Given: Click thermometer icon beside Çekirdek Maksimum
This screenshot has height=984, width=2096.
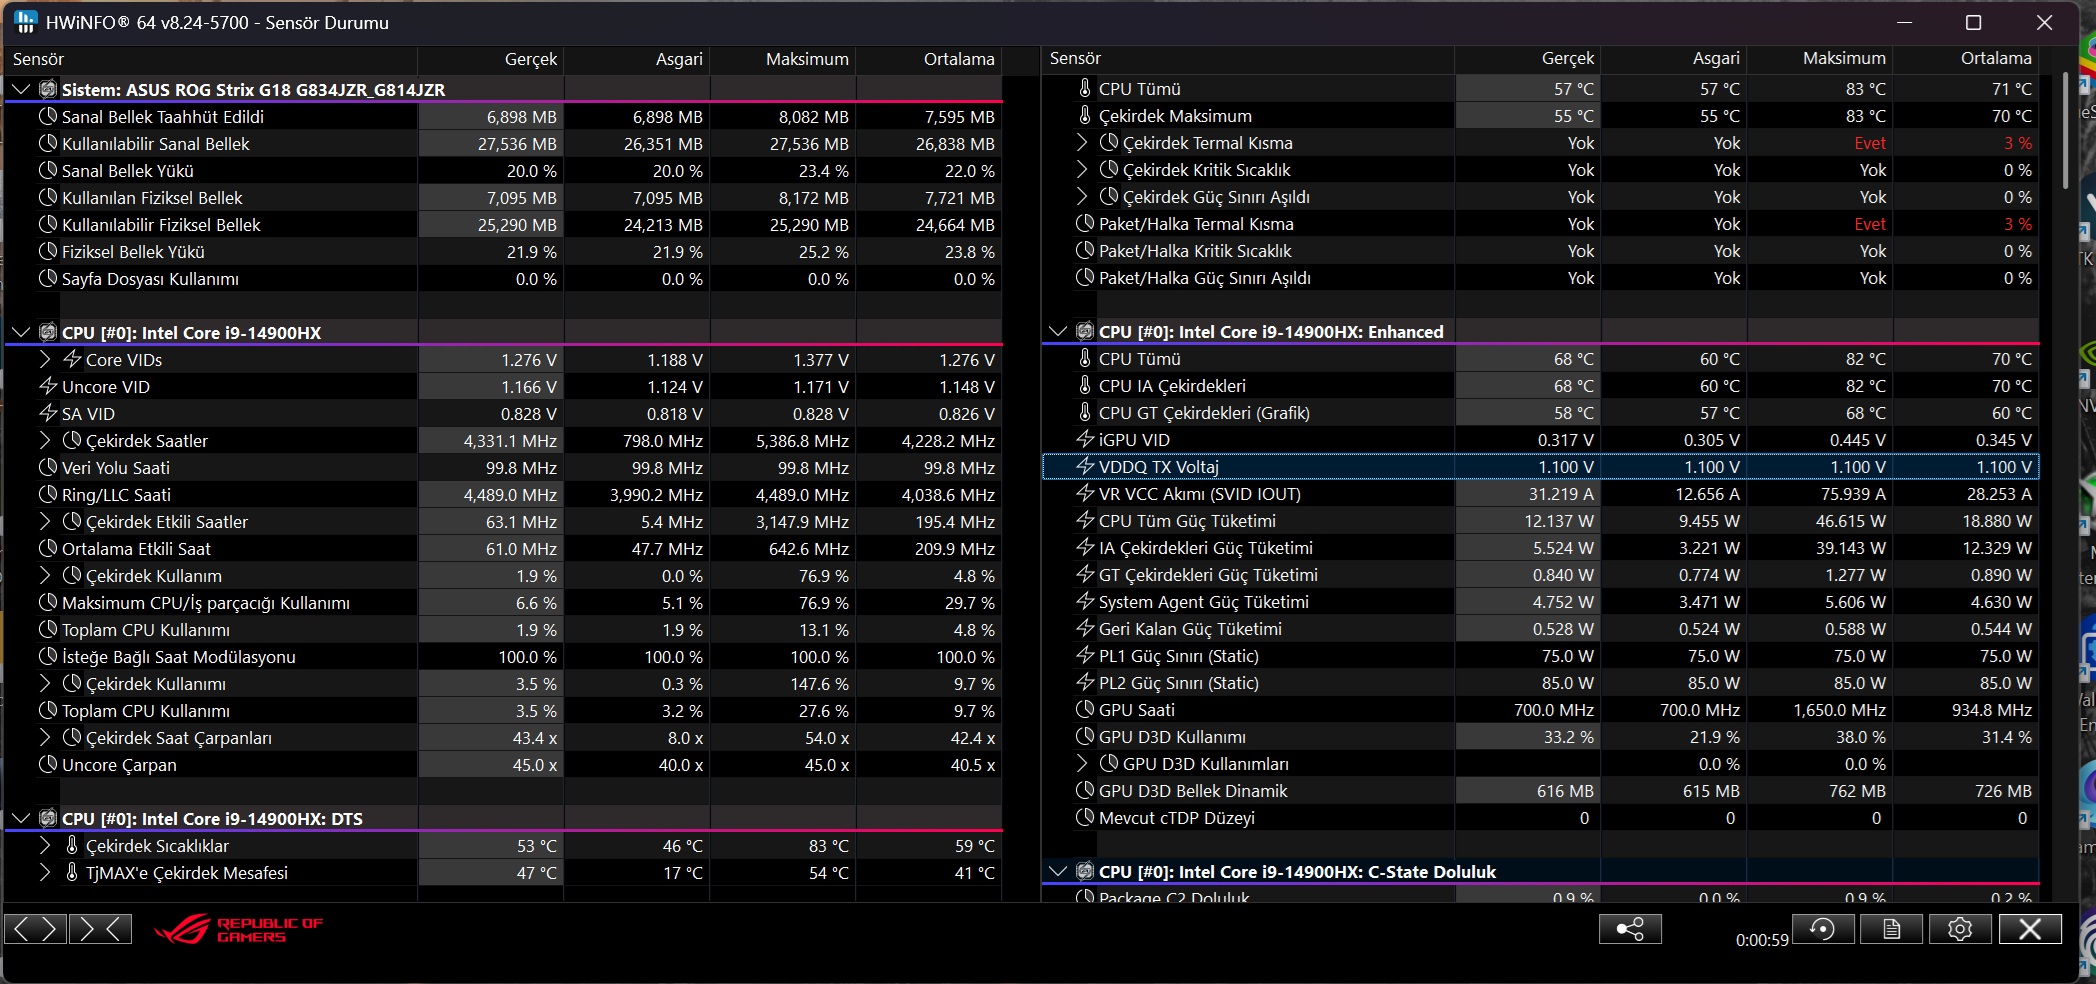Looking at the screenshot, I should [1085, 115].
